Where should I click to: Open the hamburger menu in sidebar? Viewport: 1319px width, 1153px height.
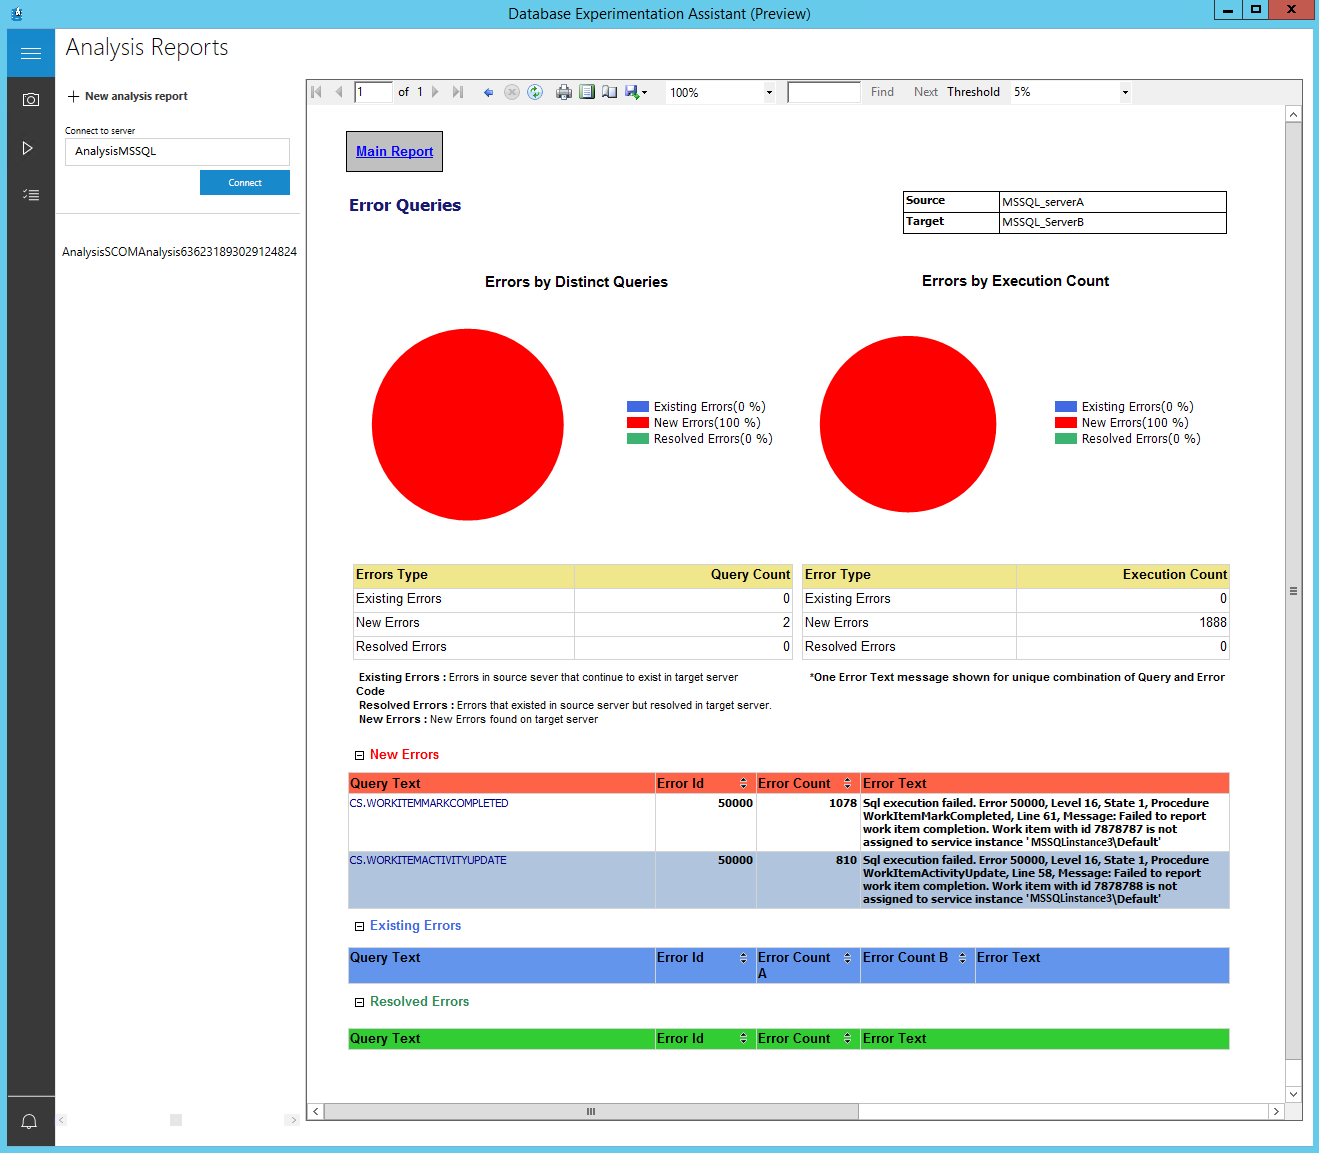31,53
